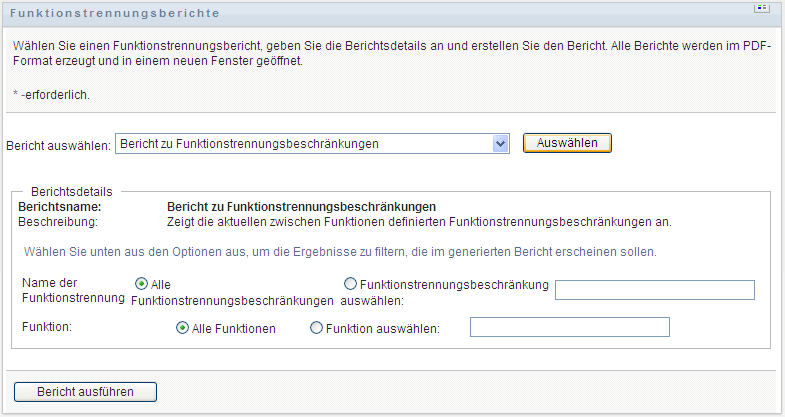Enable the Funktion auswählen radio option

tap(317, 327)
